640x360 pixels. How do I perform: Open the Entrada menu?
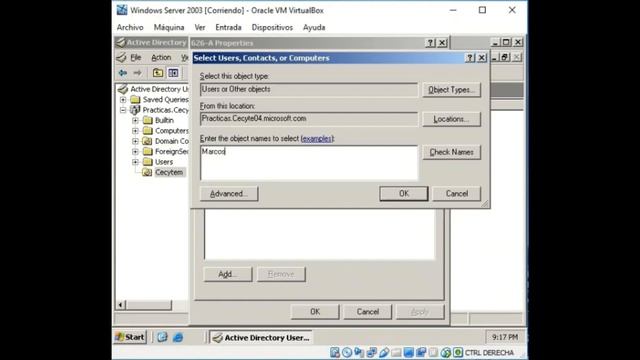pyautogui.click(x=228, y=27)
